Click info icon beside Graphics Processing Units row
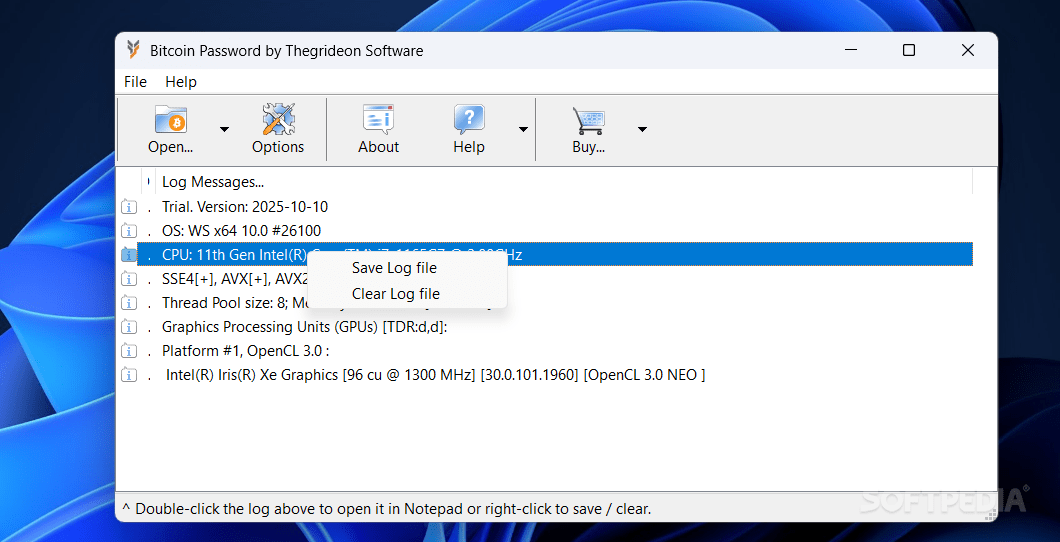This screenshot has height=542, width=1060. click(x=128, y=327)
